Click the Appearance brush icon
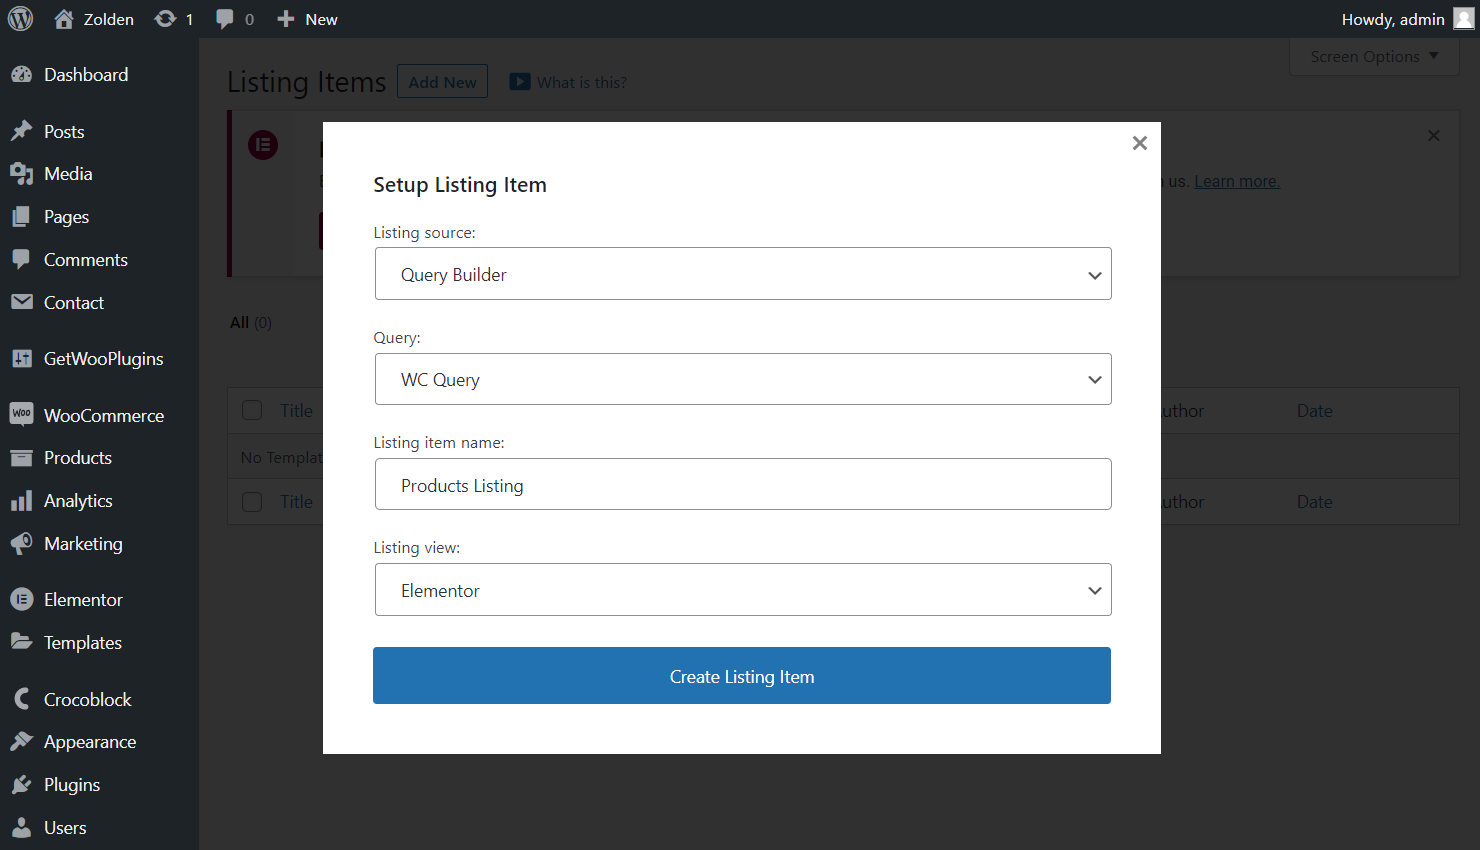Screen dimensions: 1480x850 [21, 742]
